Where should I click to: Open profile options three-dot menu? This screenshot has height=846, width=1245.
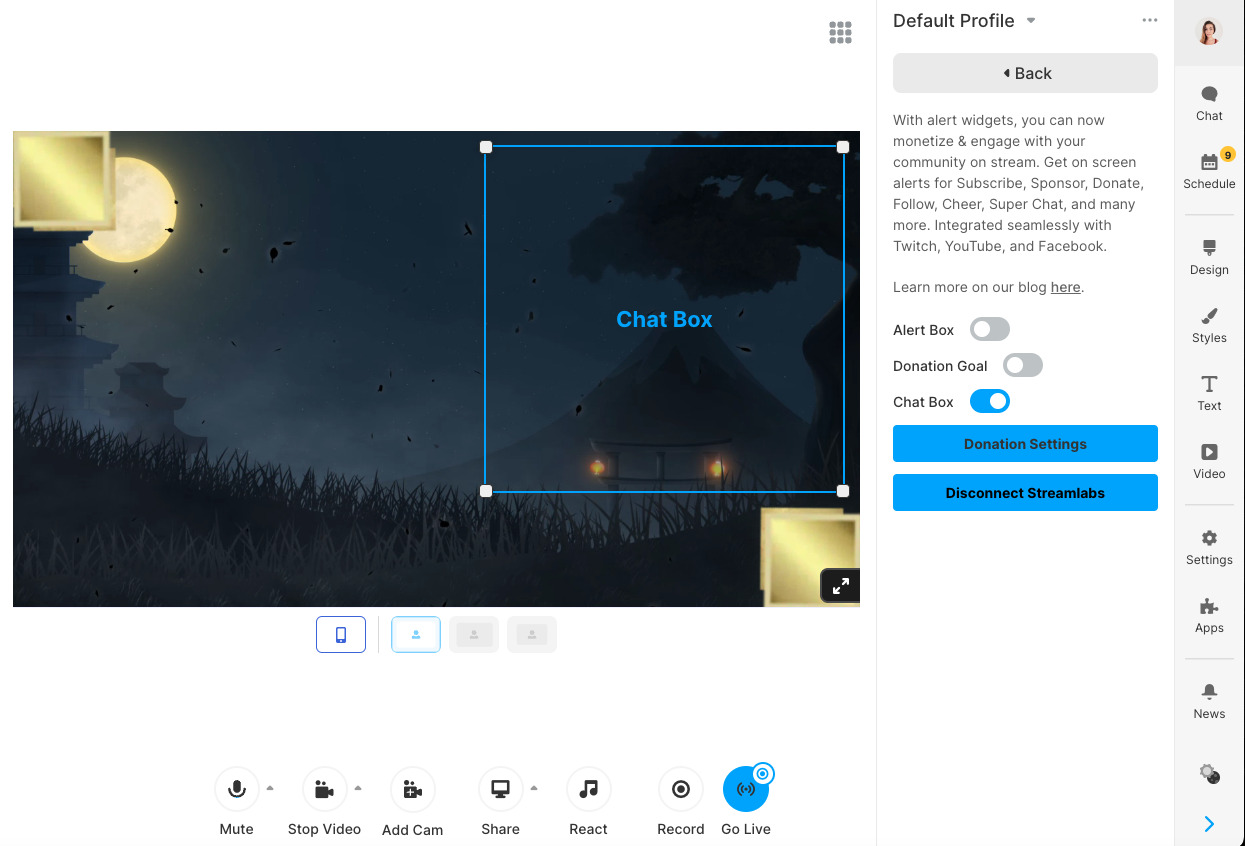click(x=1150, y=20)
